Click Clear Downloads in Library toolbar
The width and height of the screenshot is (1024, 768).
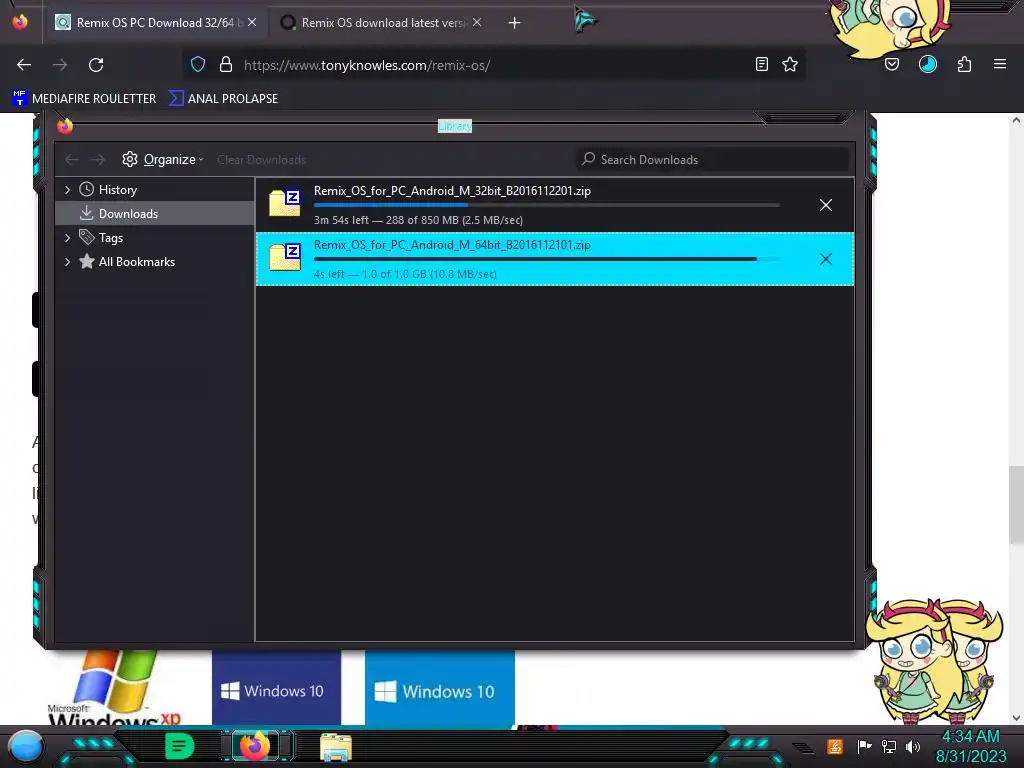point(261,160)
